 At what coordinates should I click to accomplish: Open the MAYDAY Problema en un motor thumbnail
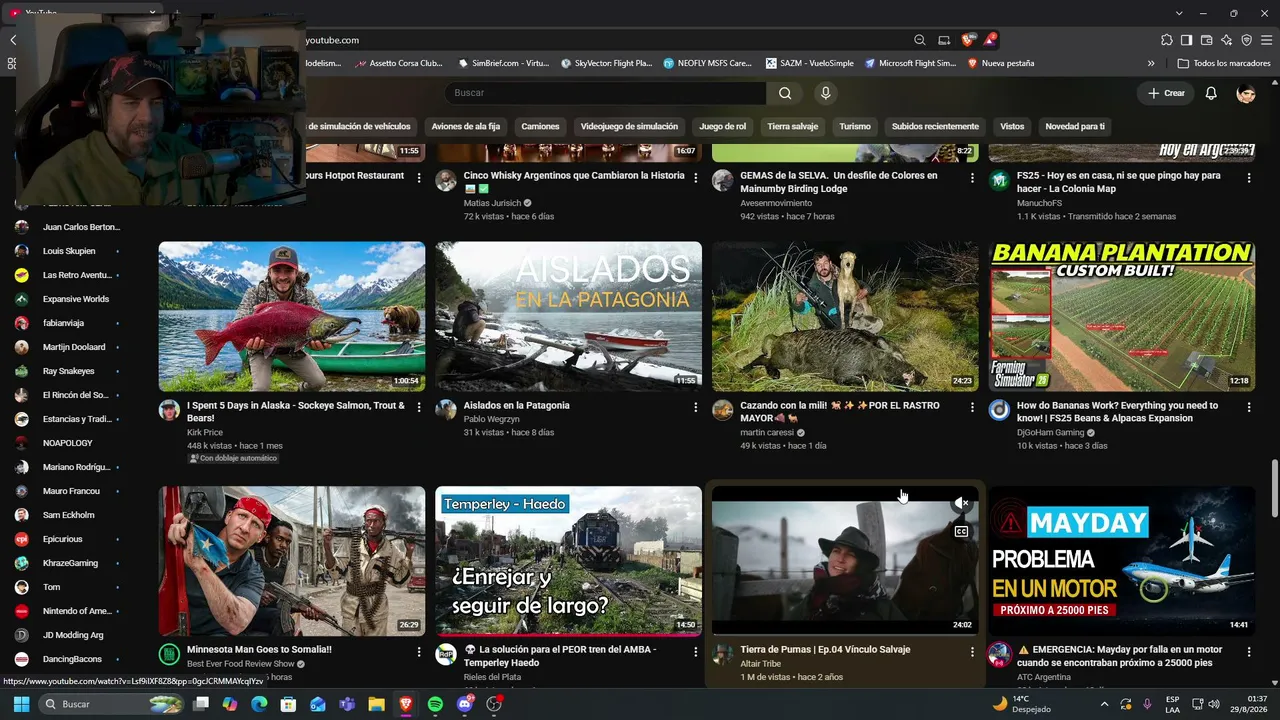[1122, 561]
